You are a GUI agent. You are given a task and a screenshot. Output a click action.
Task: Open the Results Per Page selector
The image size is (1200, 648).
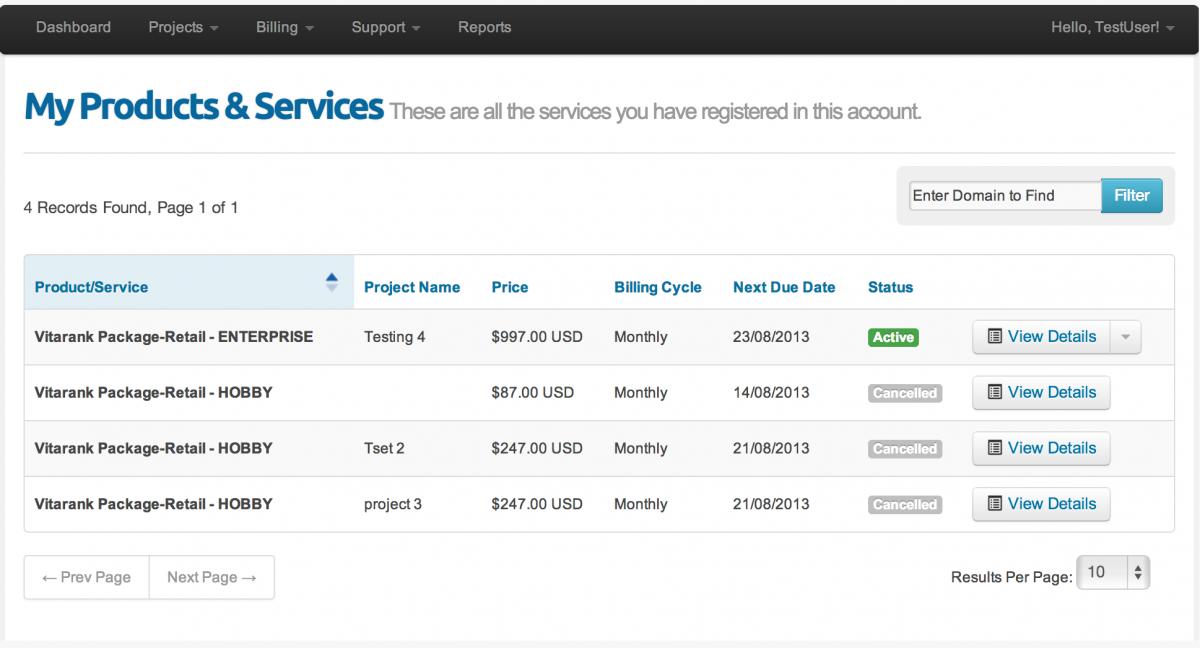(x=1113, y=573)
